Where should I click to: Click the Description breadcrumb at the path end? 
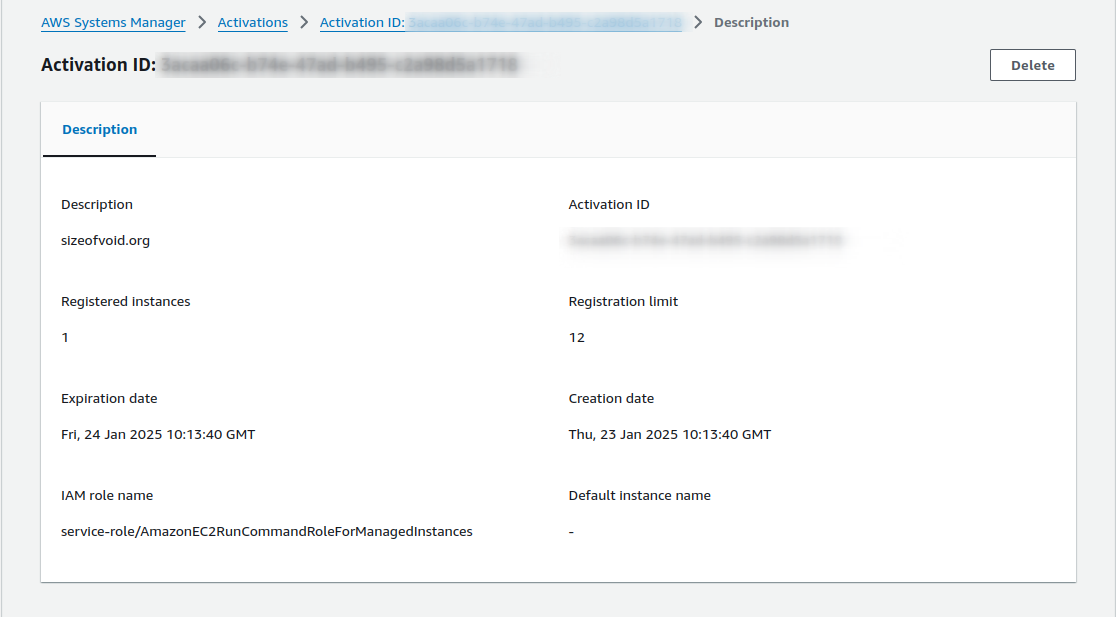click(751, 22)
